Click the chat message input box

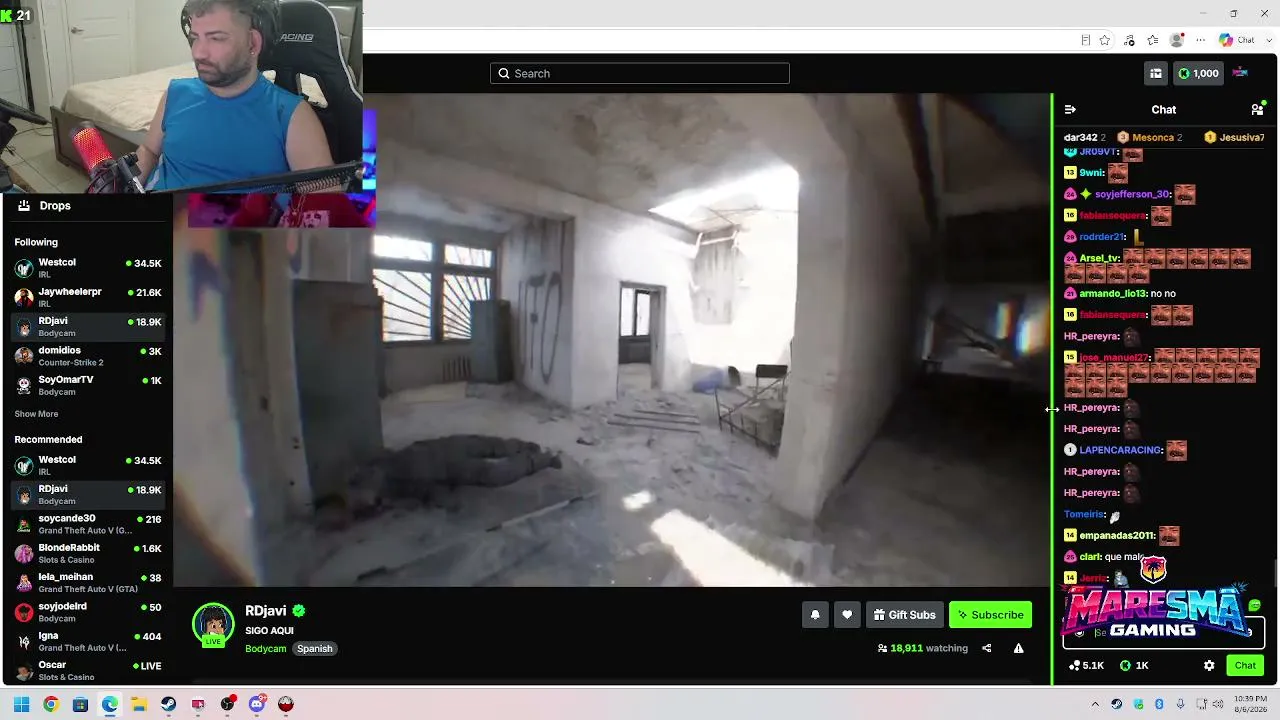(1164, 632)
